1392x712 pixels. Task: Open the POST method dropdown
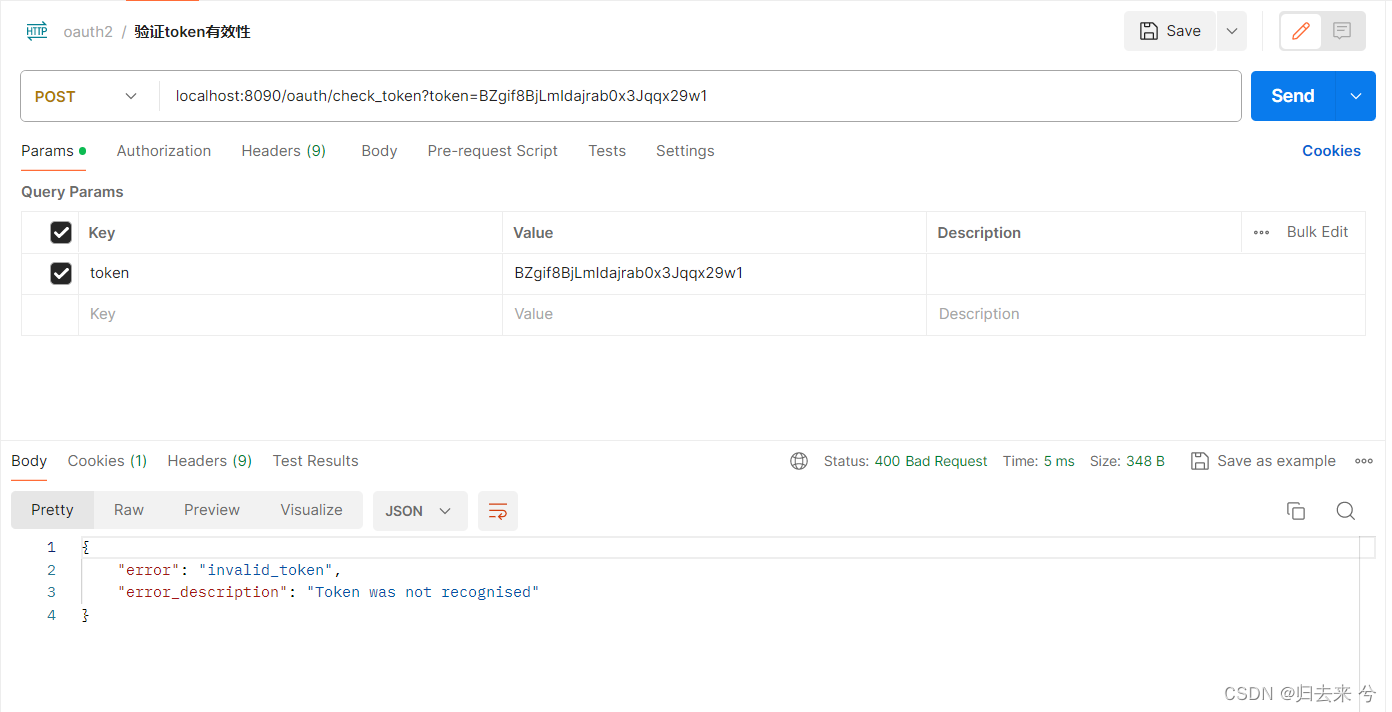(130, 96)
